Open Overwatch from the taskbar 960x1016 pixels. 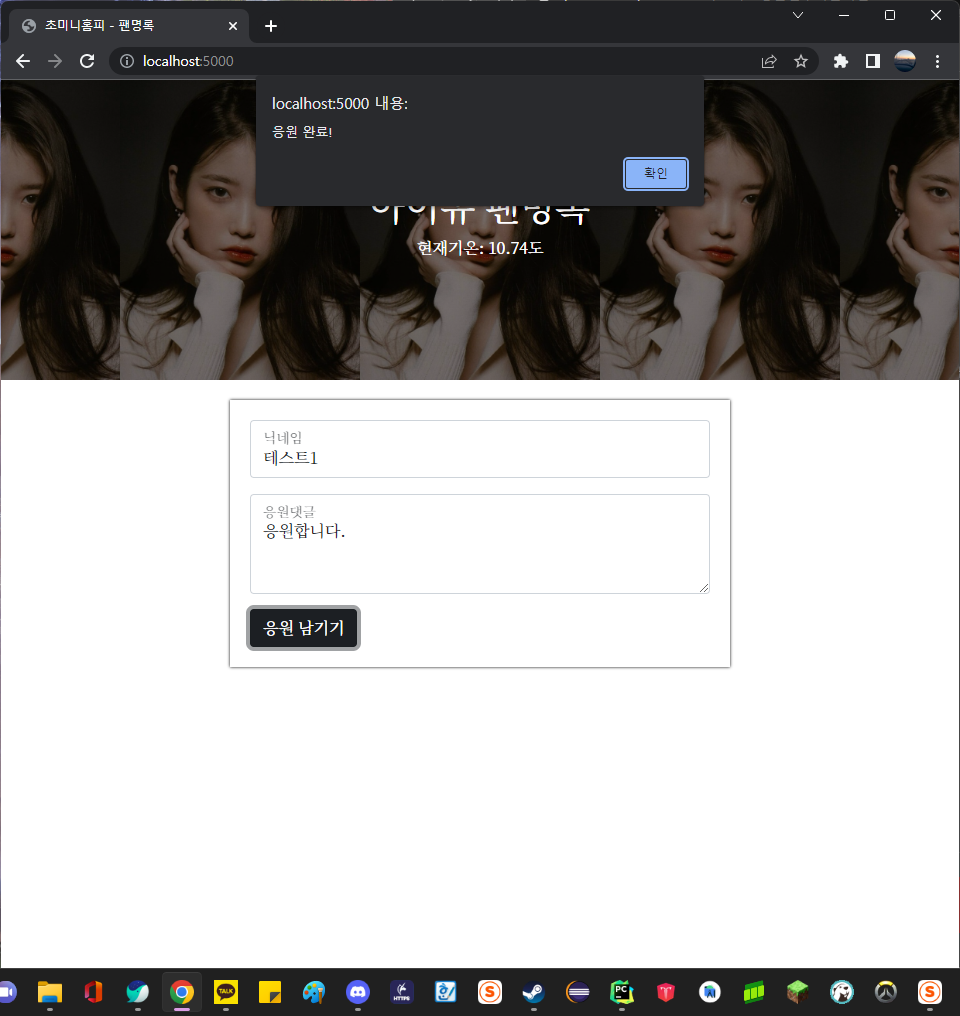[886, 991]
